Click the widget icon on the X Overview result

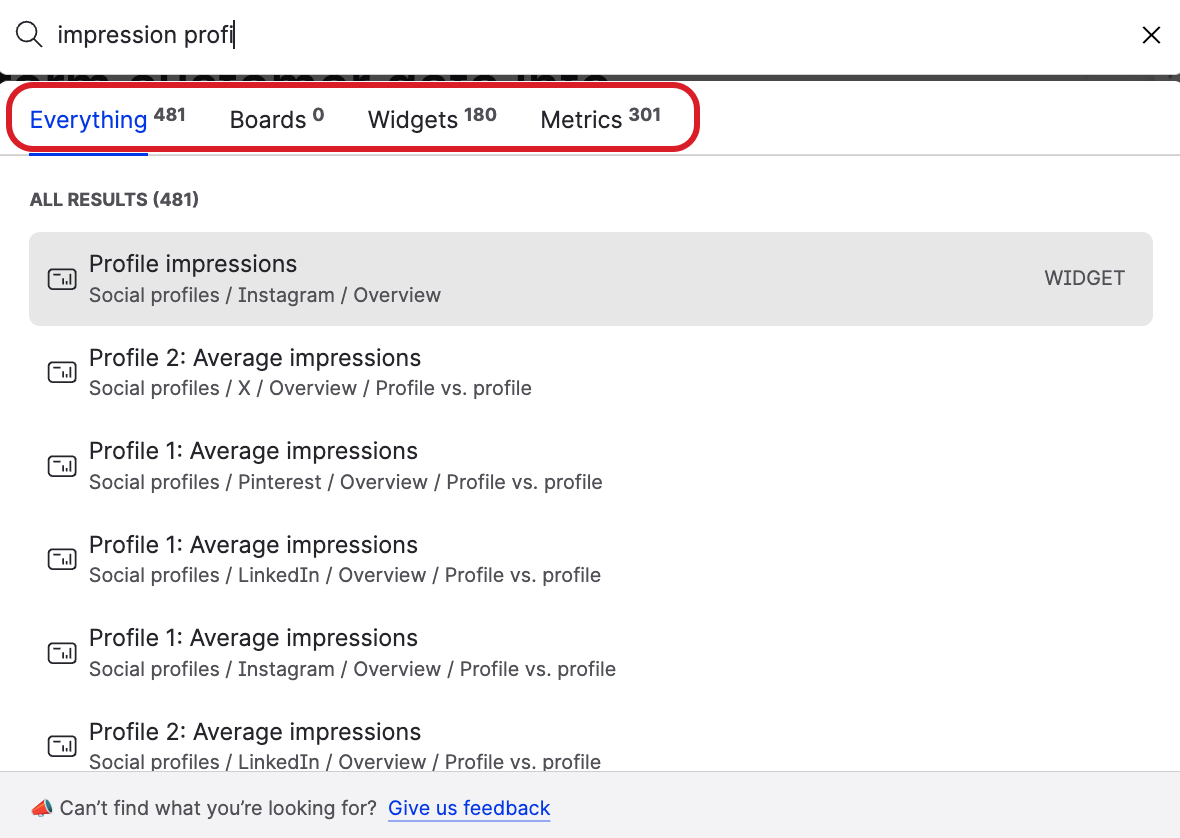tap(61, 371)
